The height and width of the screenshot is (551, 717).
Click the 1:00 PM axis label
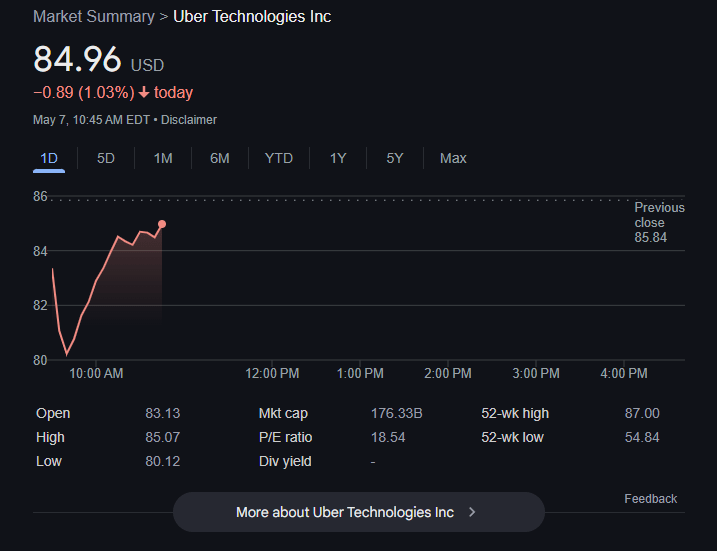coord(360,374)
